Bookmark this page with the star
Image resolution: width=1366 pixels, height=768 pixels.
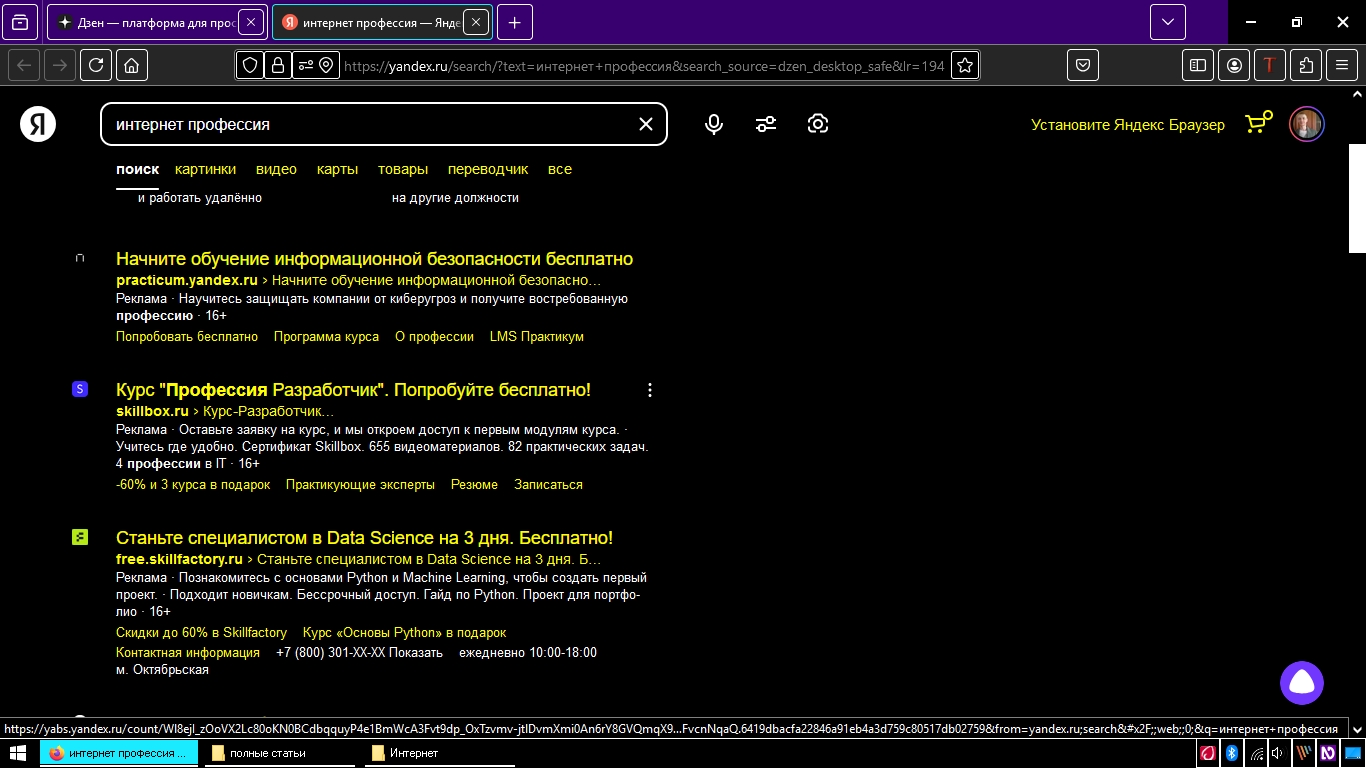point(965,65)
